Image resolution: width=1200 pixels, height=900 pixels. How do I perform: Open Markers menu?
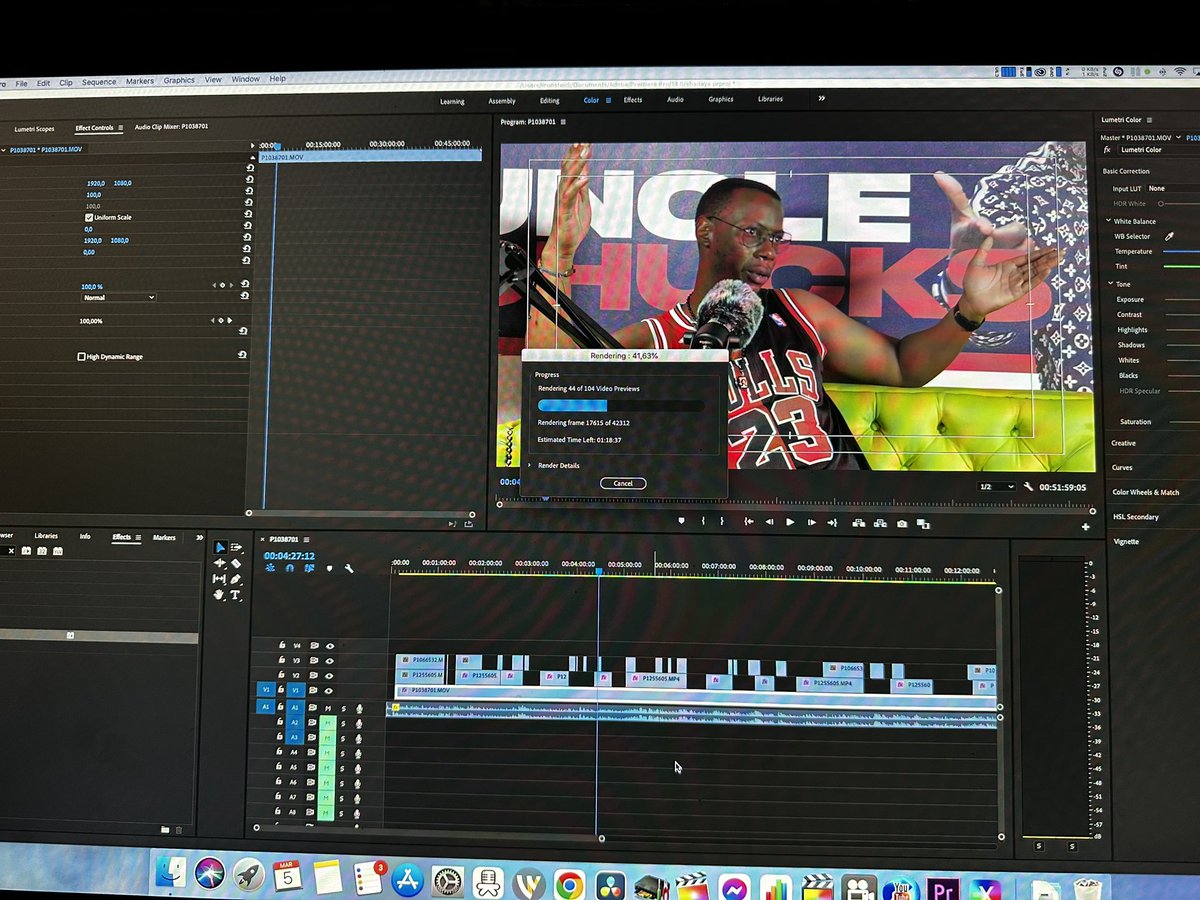point(140,81)
